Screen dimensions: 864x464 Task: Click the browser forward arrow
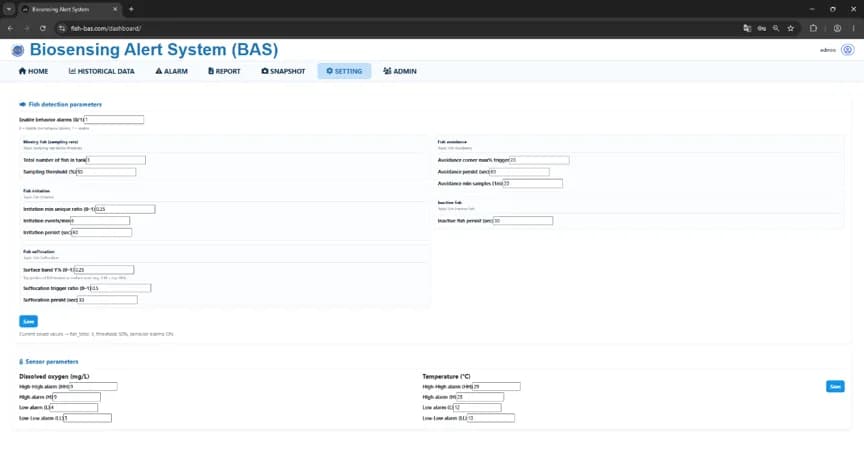coord(26,28)
